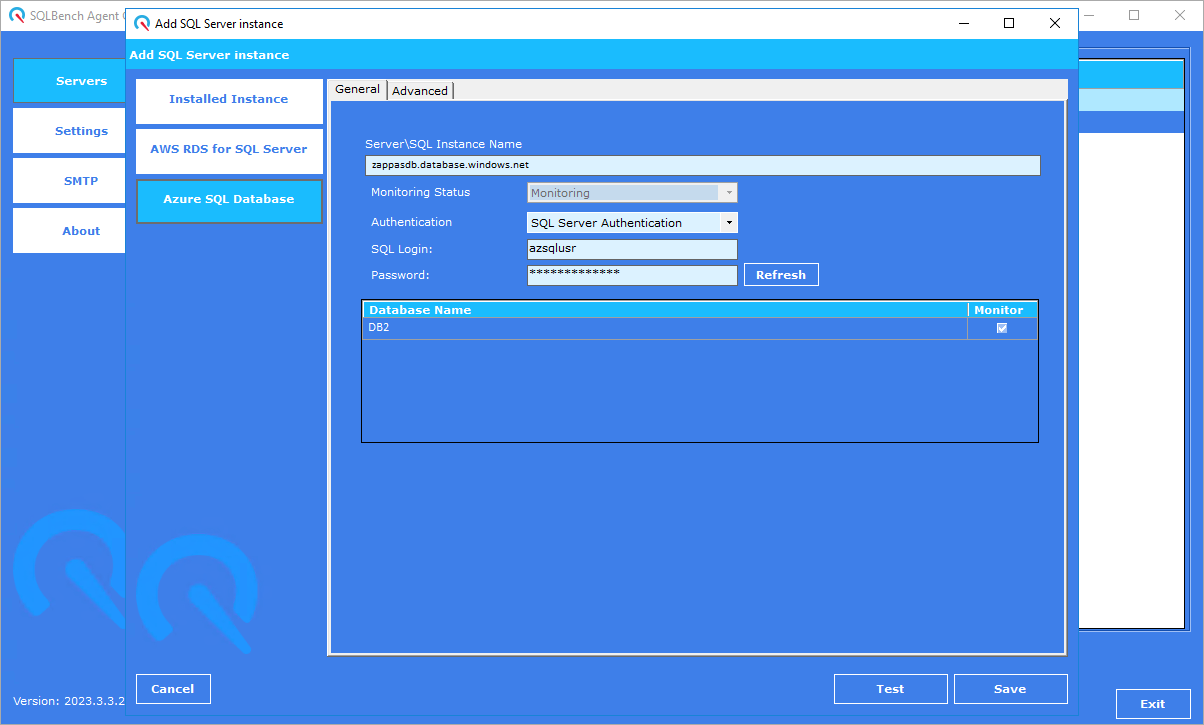Minimize the Add SQL Server instance dialog

point(963,23)
